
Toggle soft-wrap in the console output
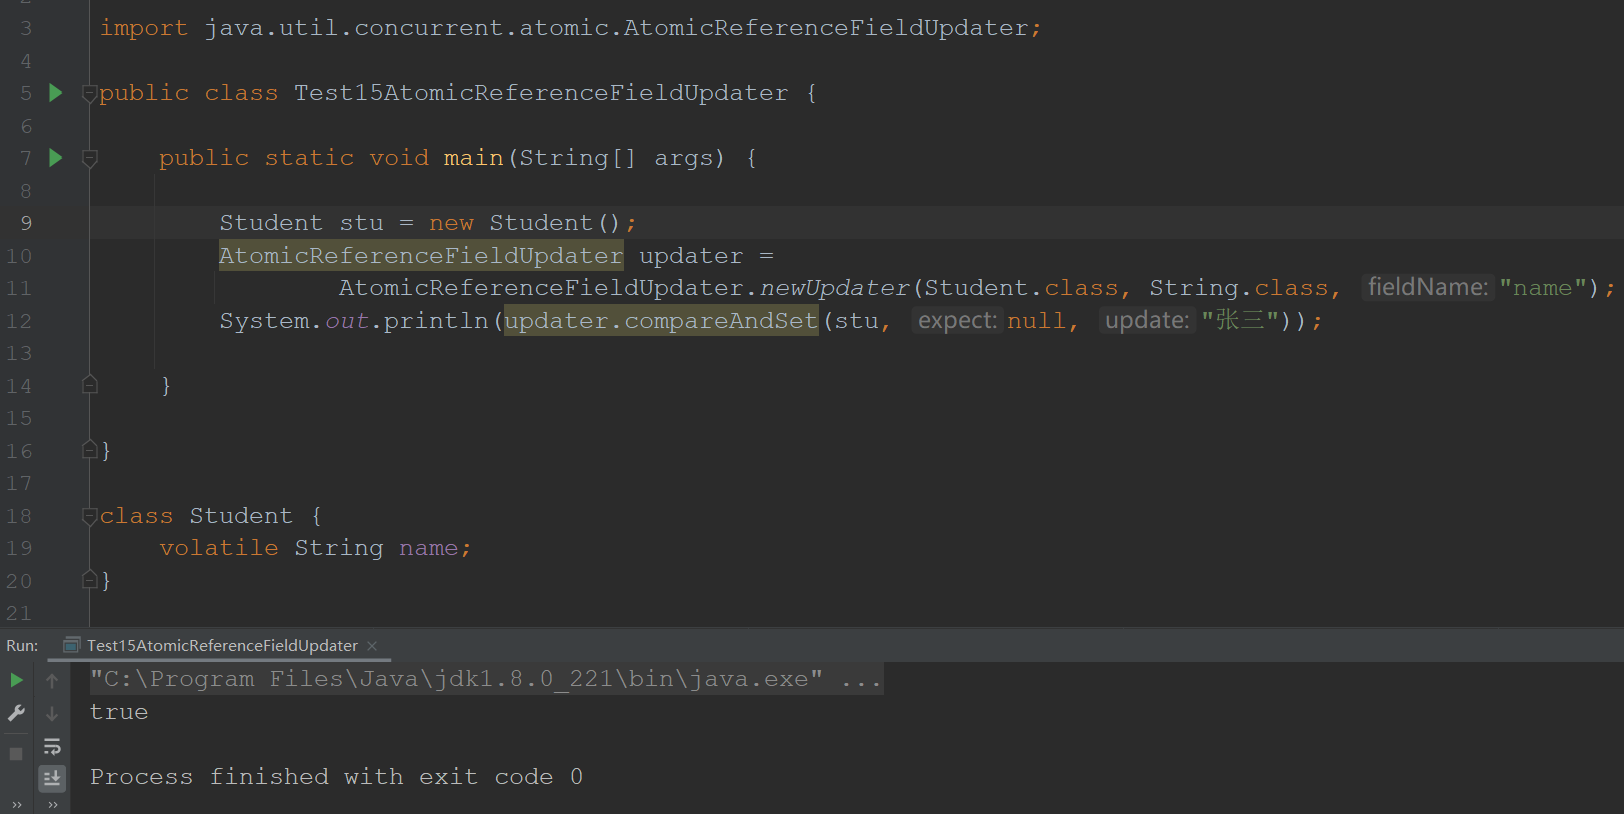(x=52, y=746)
